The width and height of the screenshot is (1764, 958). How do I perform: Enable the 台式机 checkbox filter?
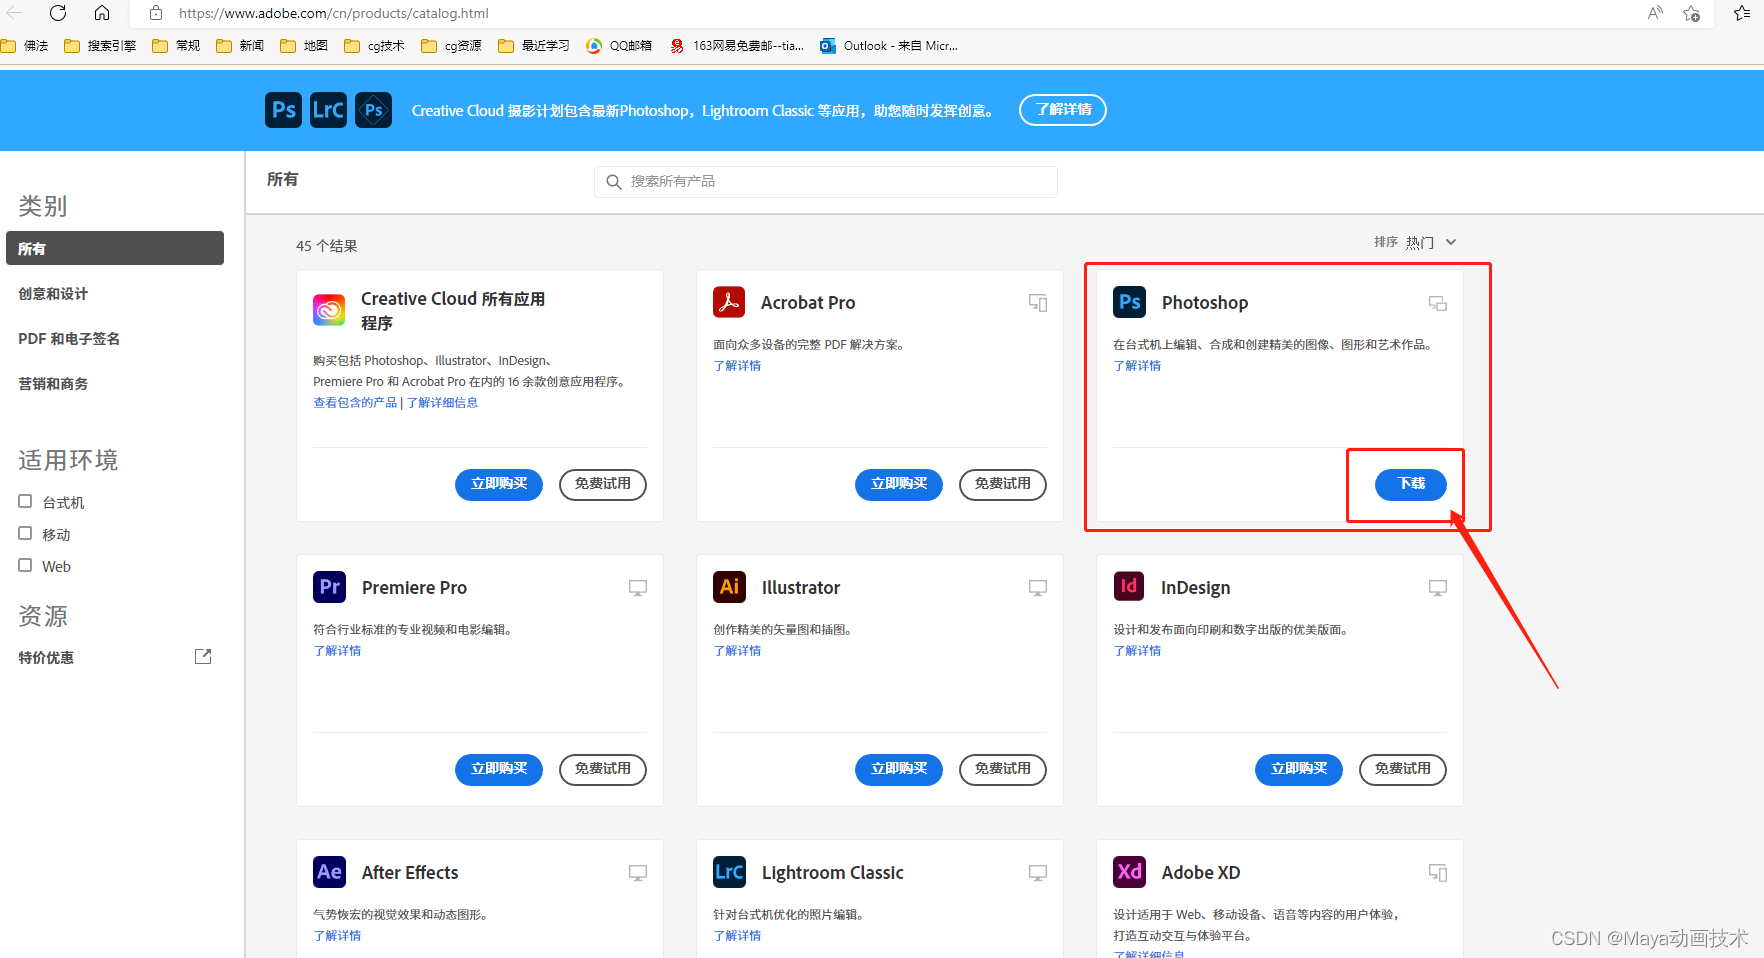pyautogui.click(x=25, y=501)
